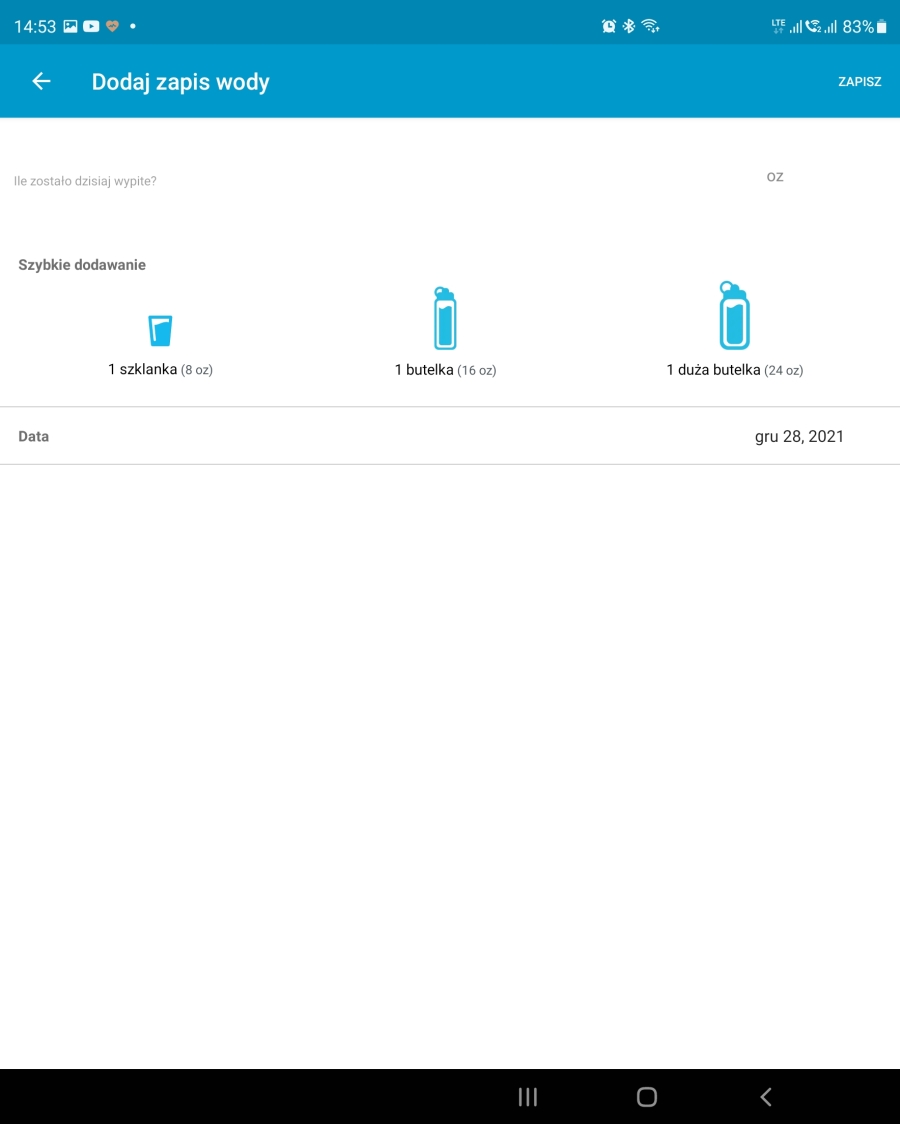Screen dimensions: 900x1124
Task: Tap the large 24 oz bottle icon
Action: 734,316
